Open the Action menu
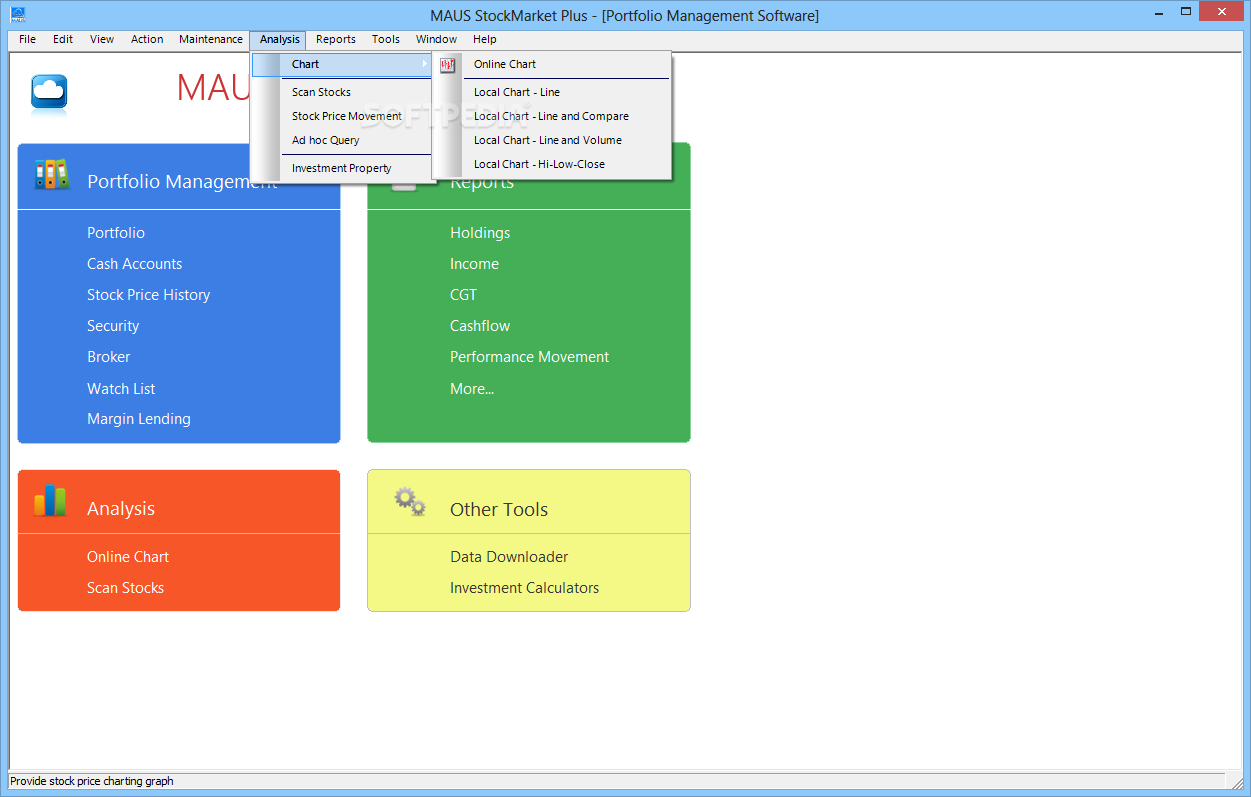 pos(147,39)
